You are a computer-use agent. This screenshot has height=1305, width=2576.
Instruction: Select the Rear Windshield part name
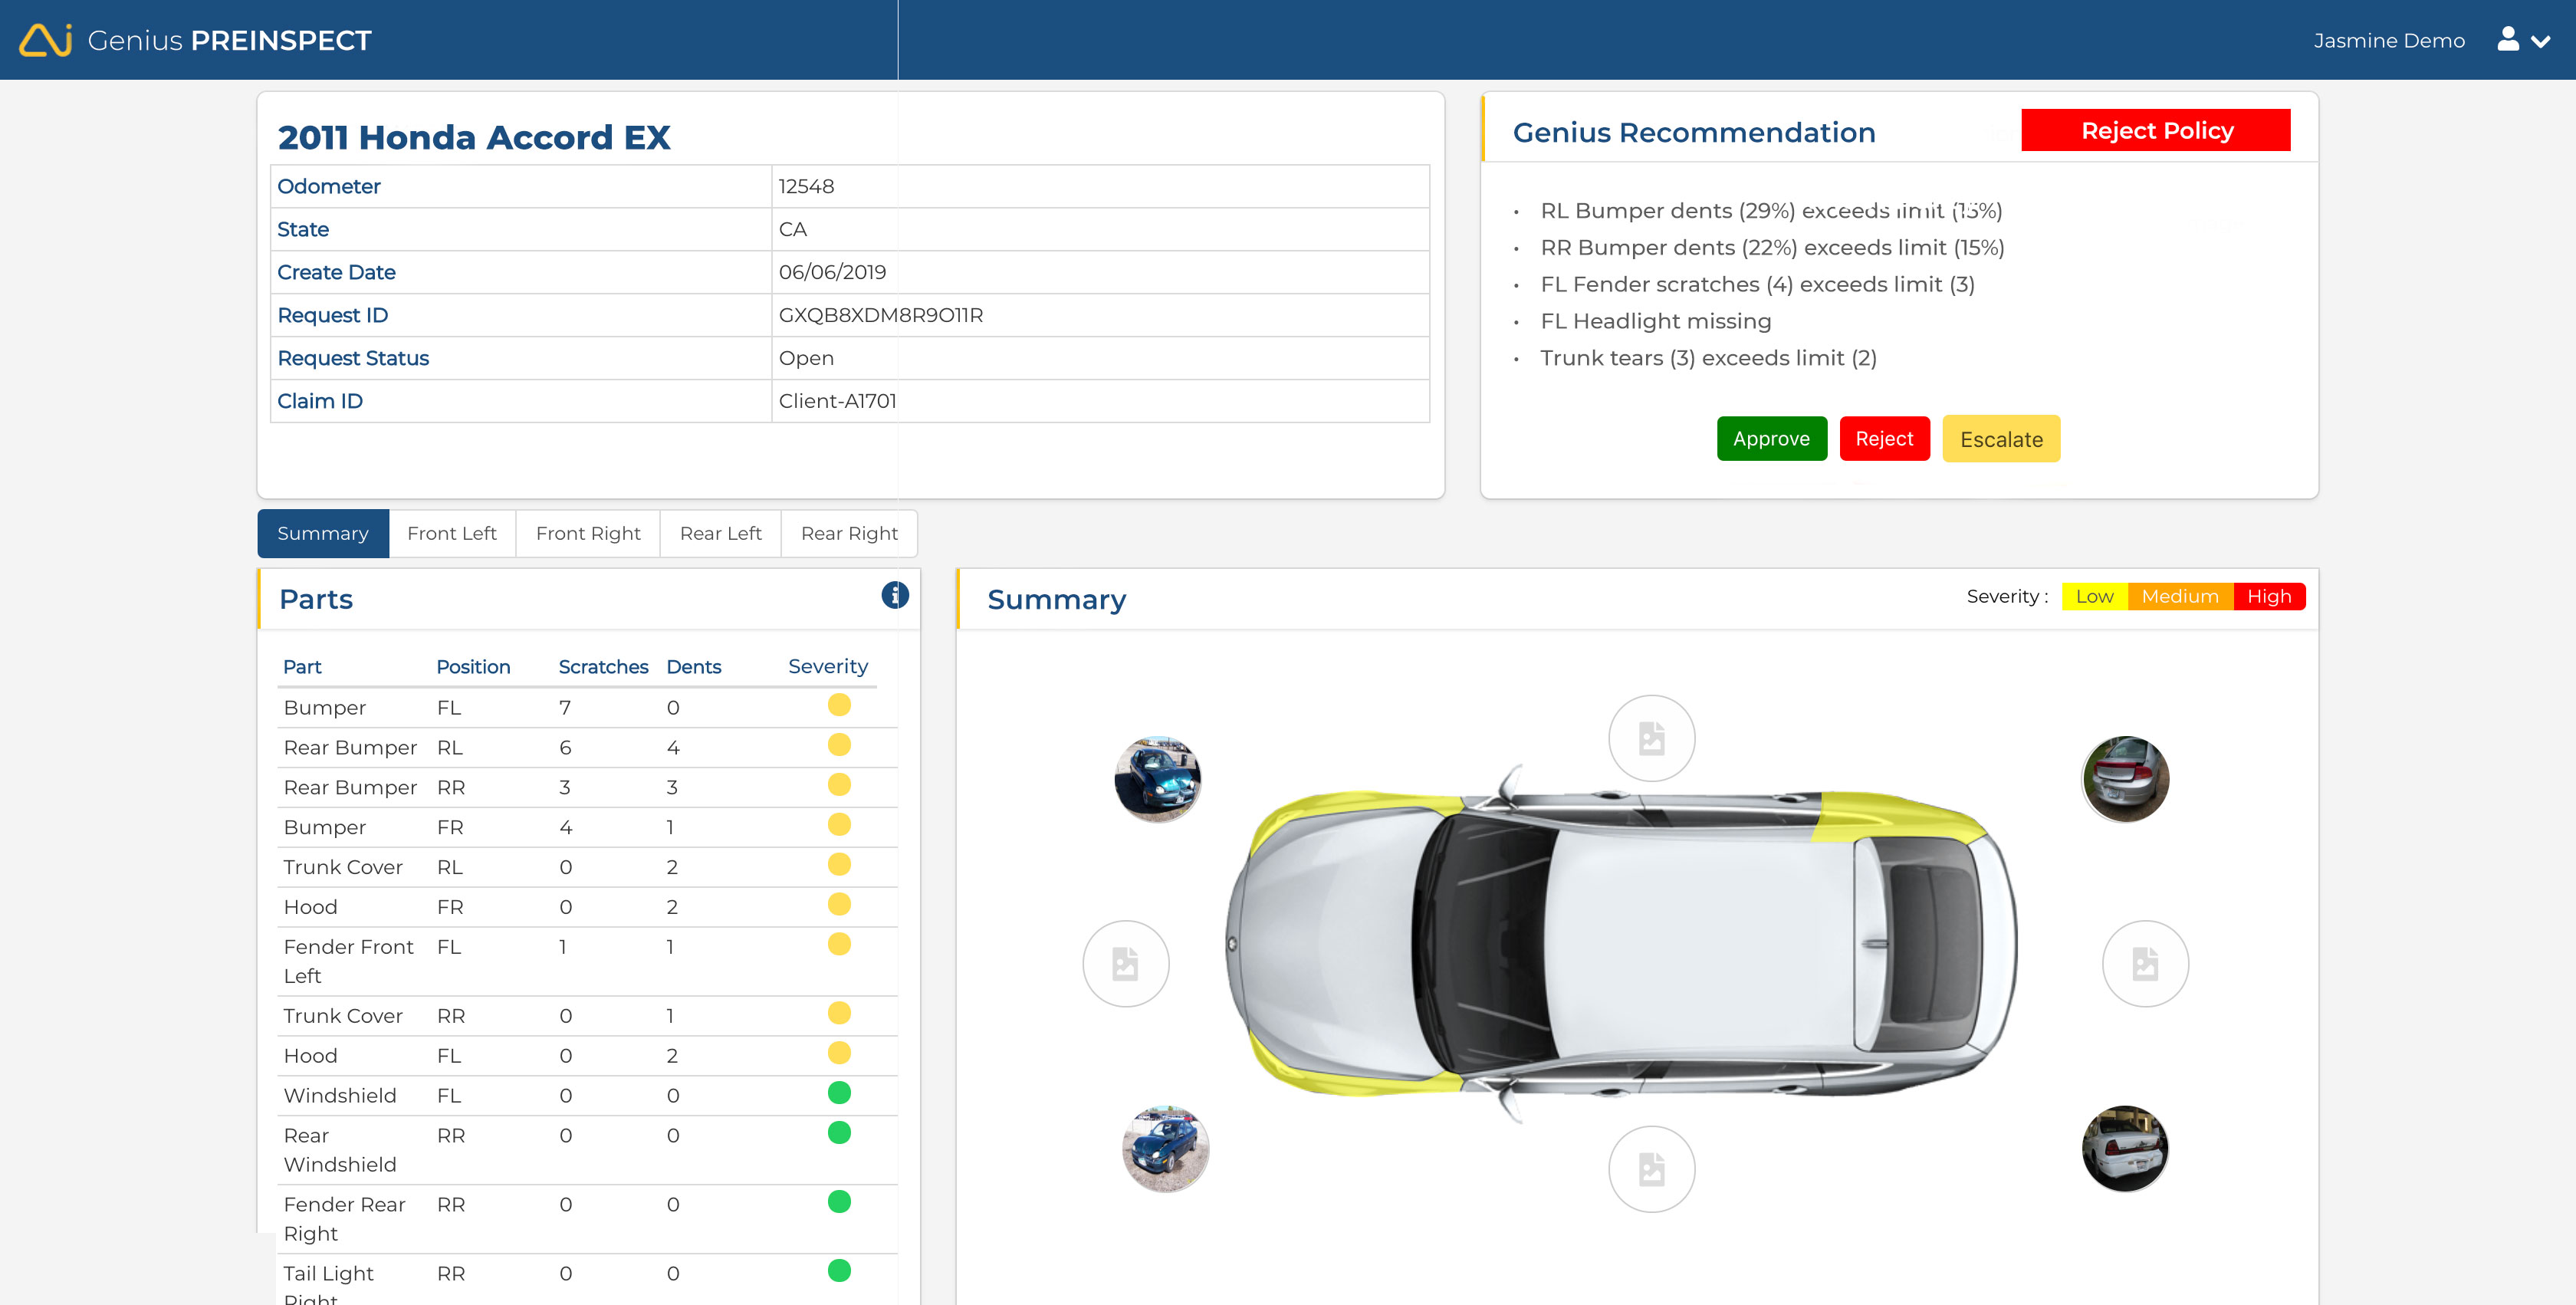pos(340,1150)
